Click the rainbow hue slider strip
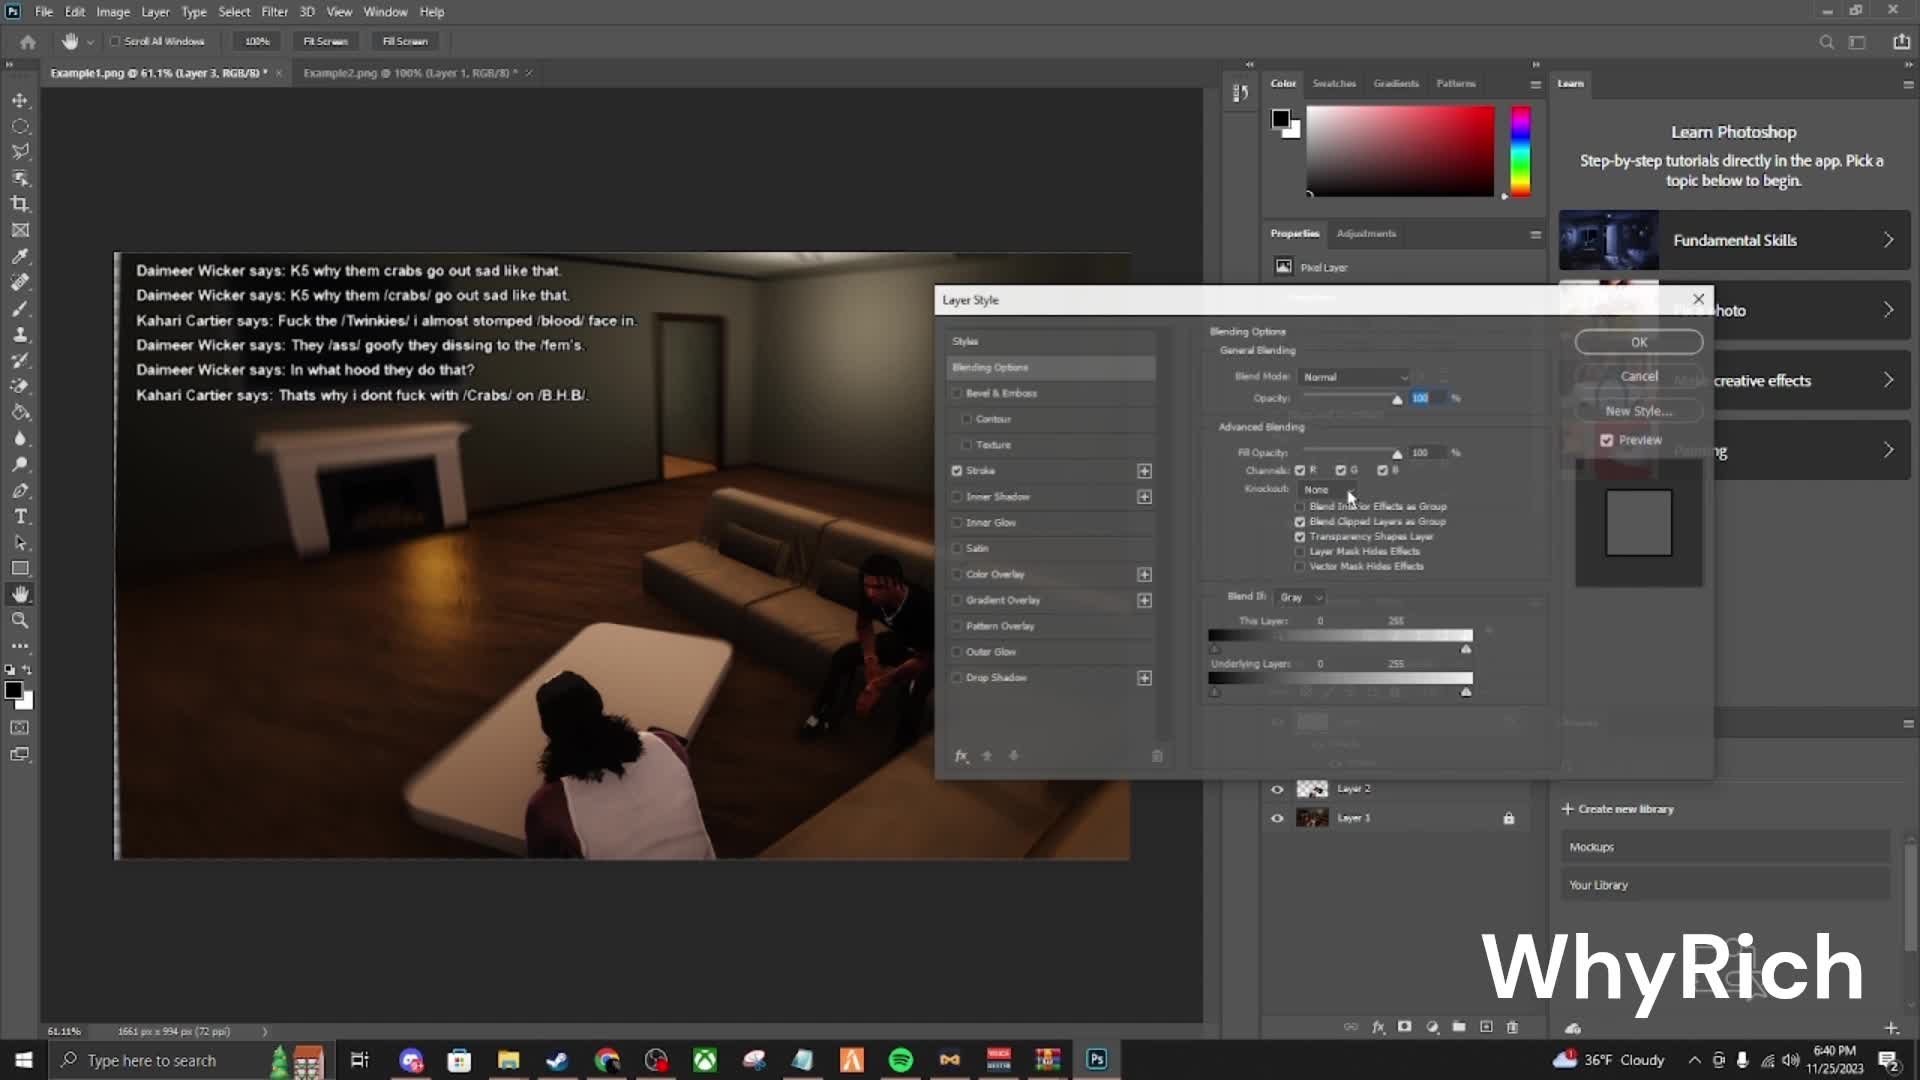Screen dimensions: 1920x1080 tap(1520, 152)
